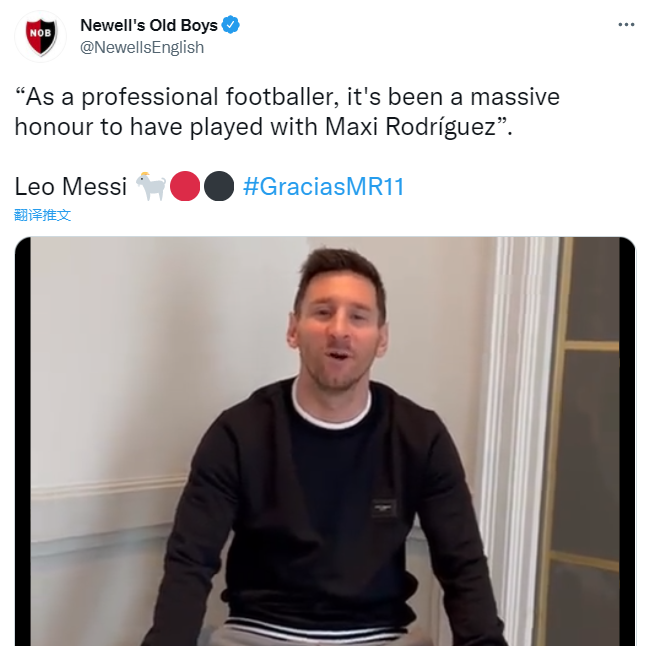Click the 'Maxi Rodríguez' name in the tweet
The height and width of the screenshot is (646, 654).
(x=410, y=127)
